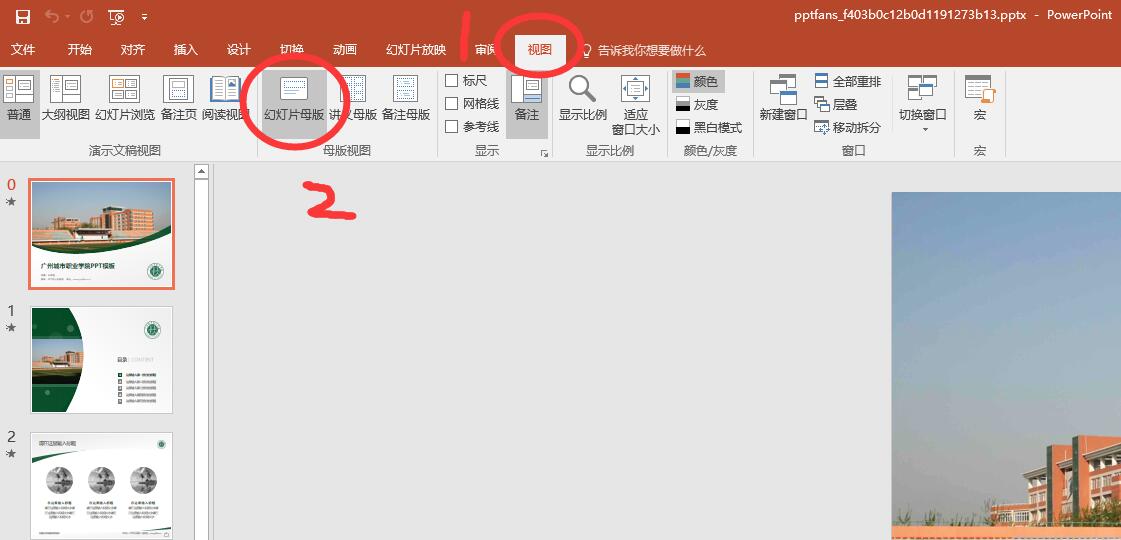This screenshot has width=1121, height=540.
Task: Click the Save icon in title bar
Action: tap(22, 16)
